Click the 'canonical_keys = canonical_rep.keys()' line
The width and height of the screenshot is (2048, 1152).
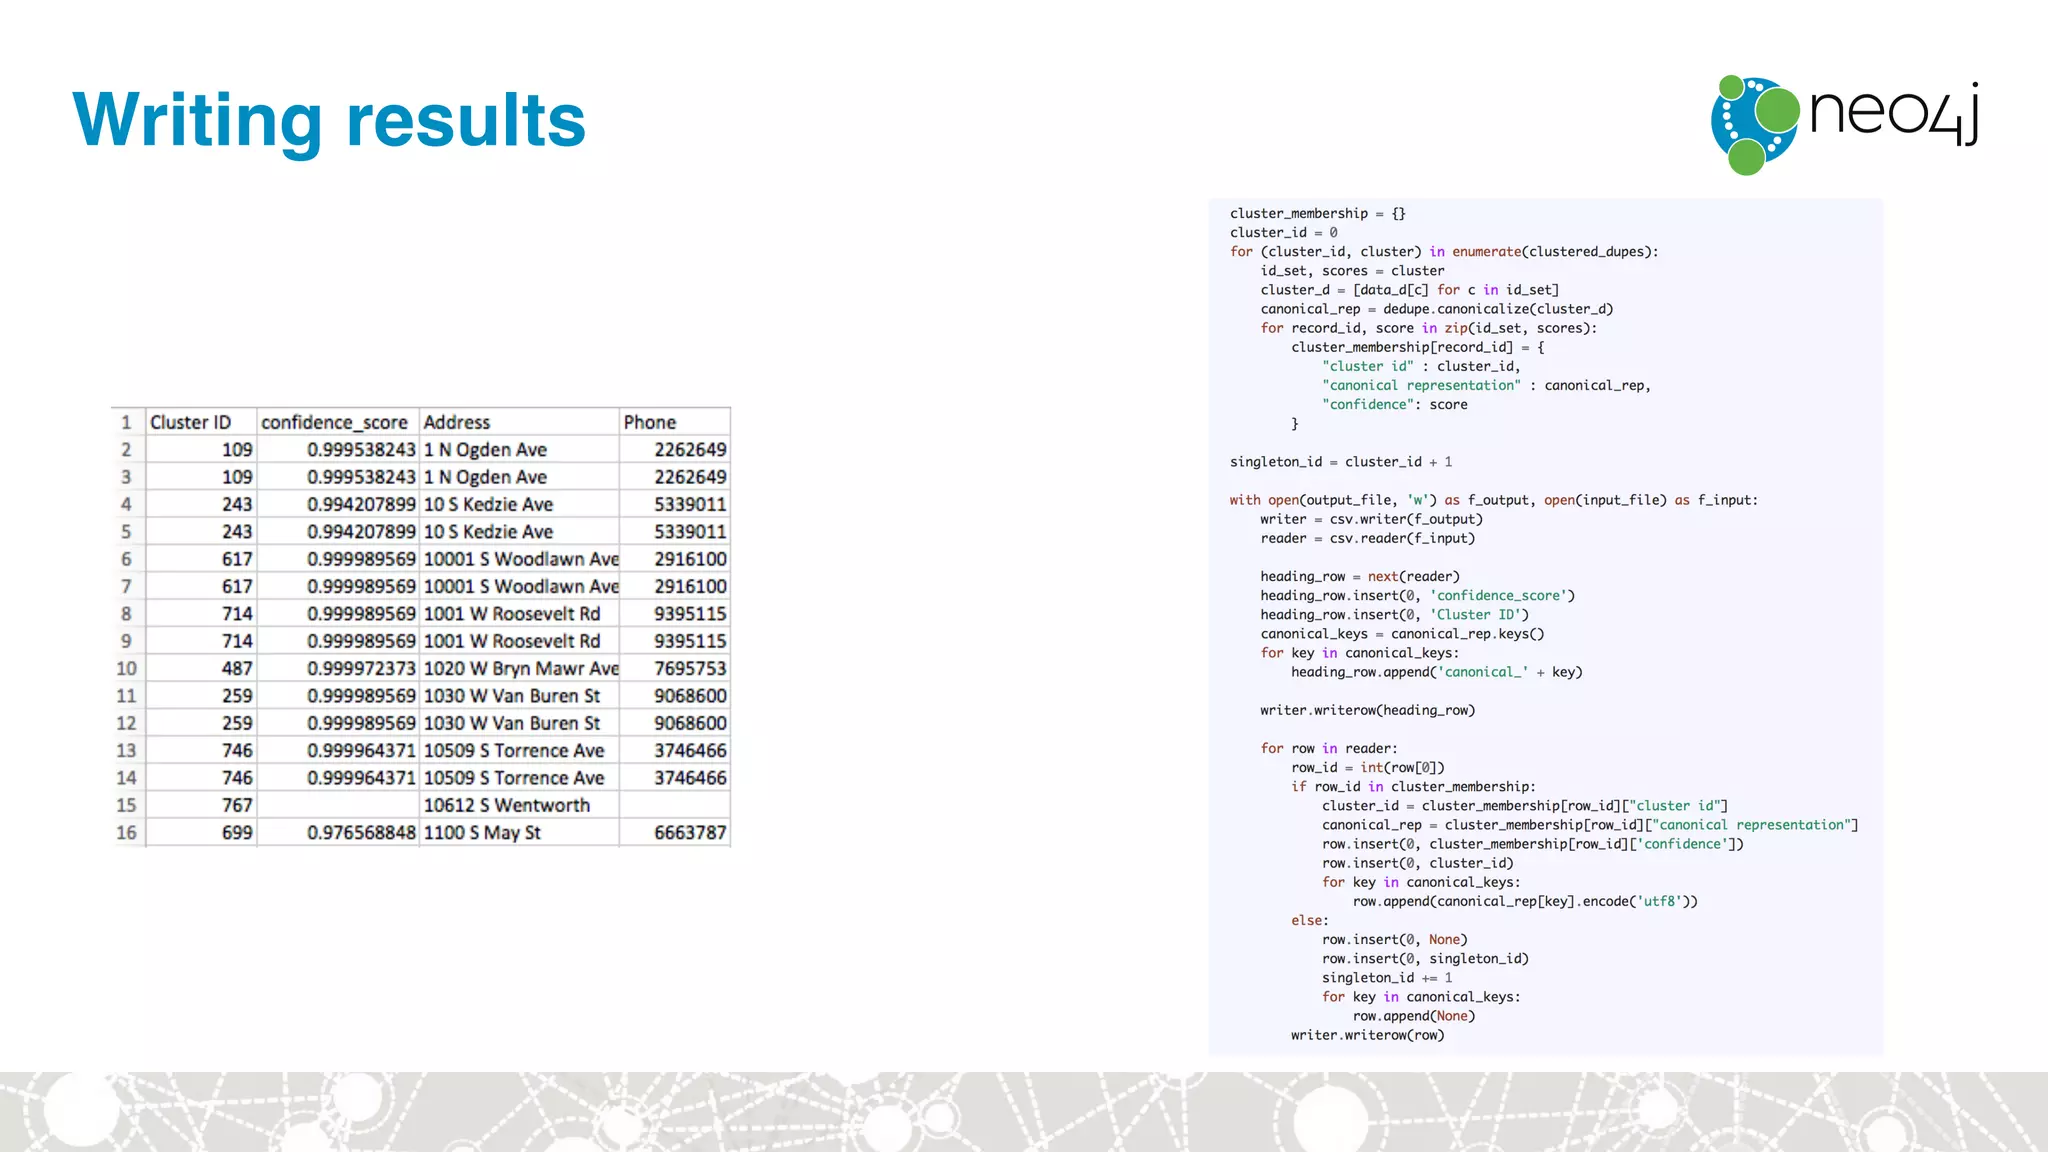coord(1402,634)
